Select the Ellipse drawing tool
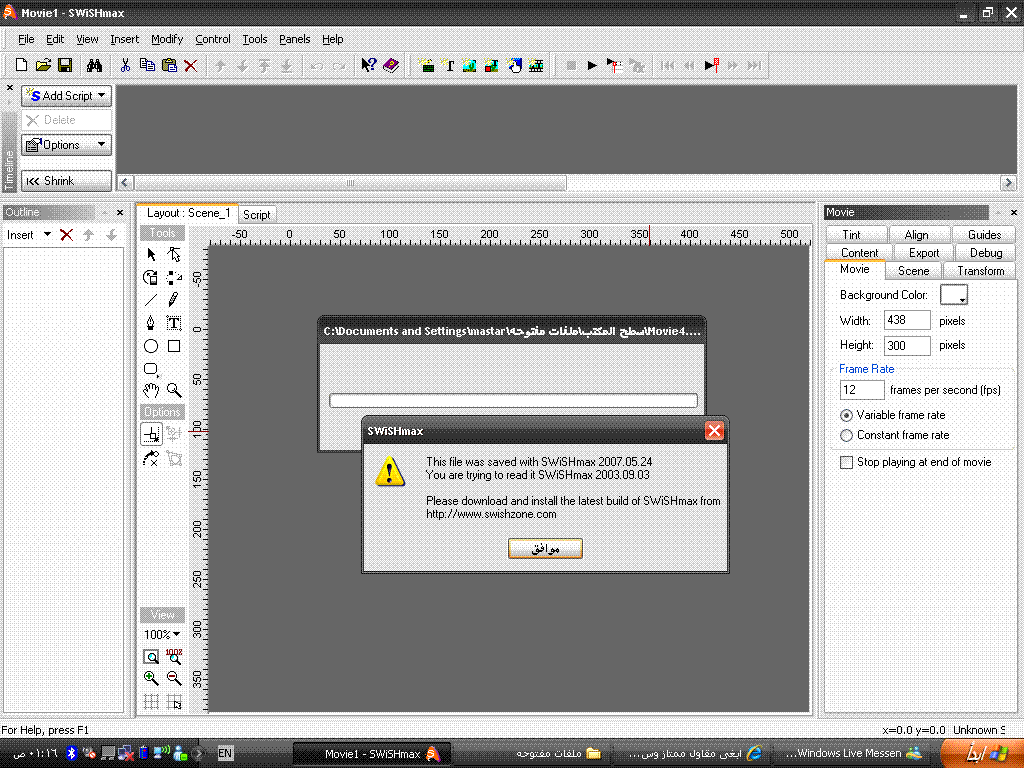This screenshot has height=768, width=1024. point(151,346)
